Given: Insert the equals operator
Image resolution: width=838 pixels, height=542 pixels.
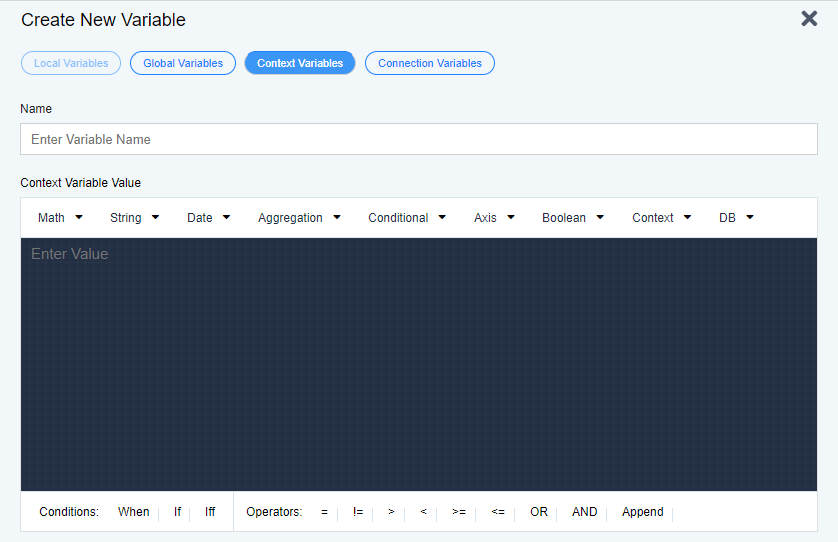Looking at the screenshot, I should [x=324, y=512].
